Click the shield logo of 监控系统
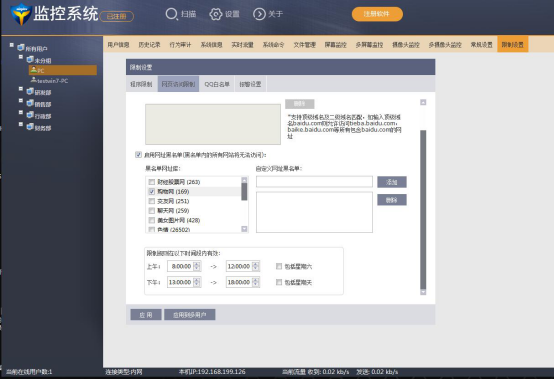 21,14
